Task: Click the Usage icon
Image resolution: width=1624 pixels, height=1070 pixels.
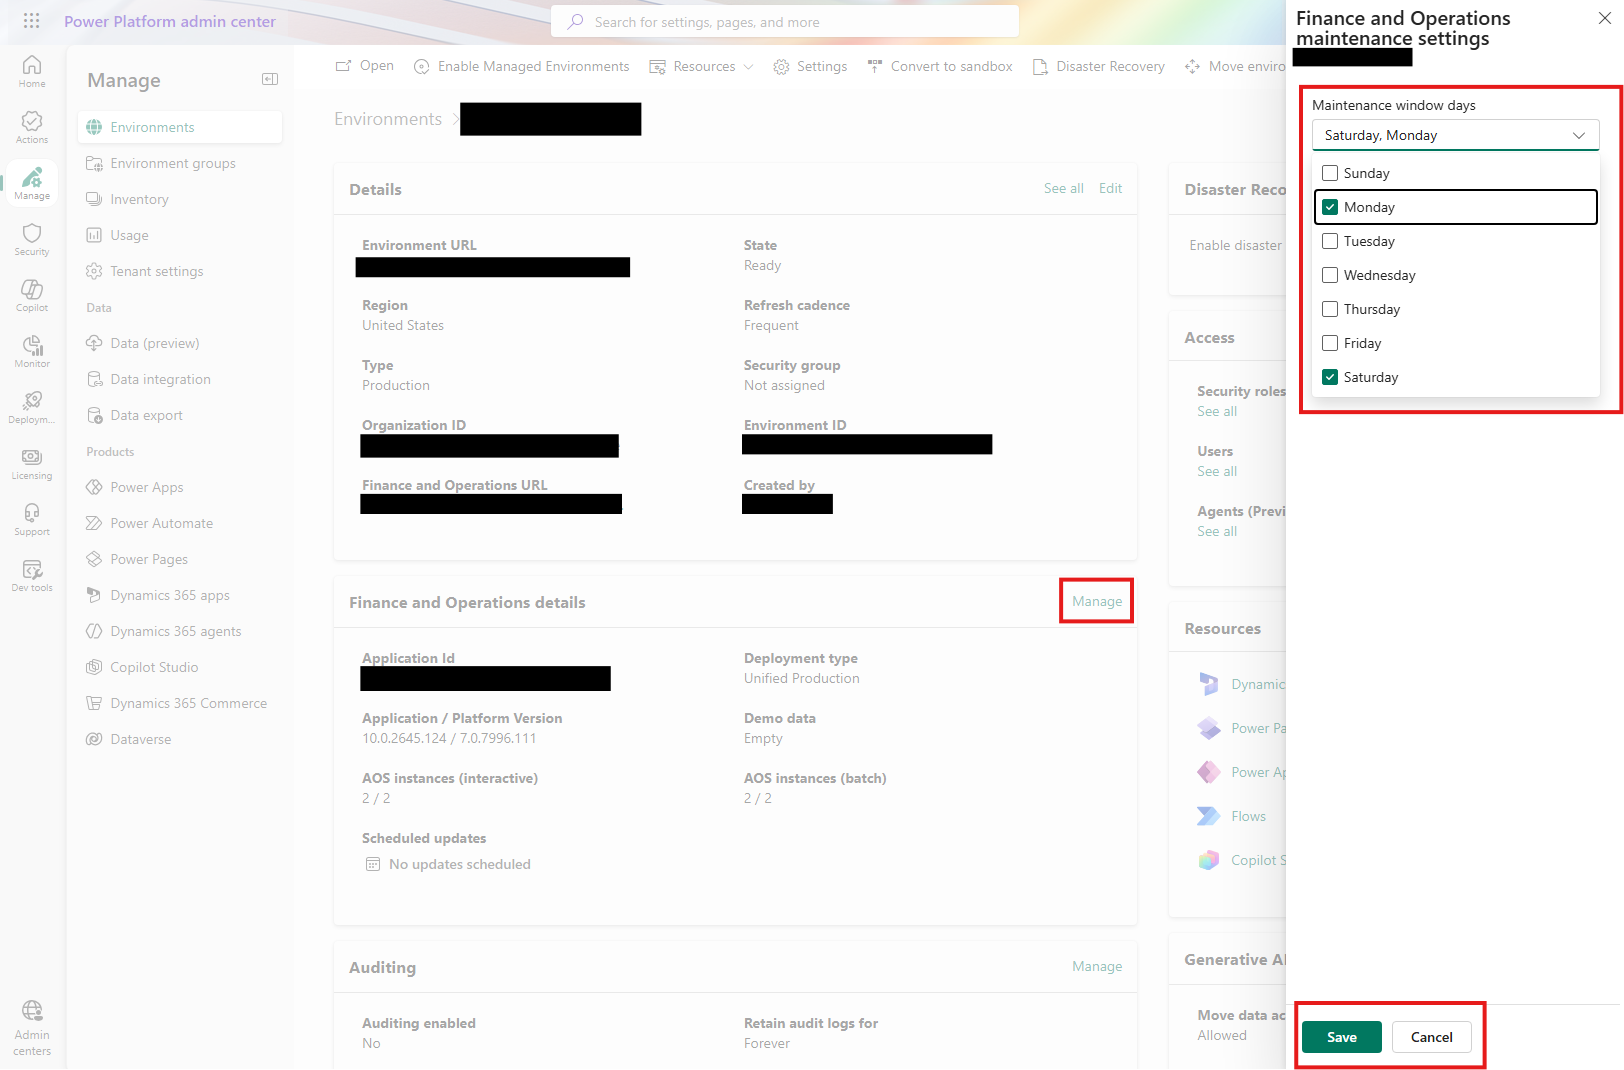Action: point(94,235)
